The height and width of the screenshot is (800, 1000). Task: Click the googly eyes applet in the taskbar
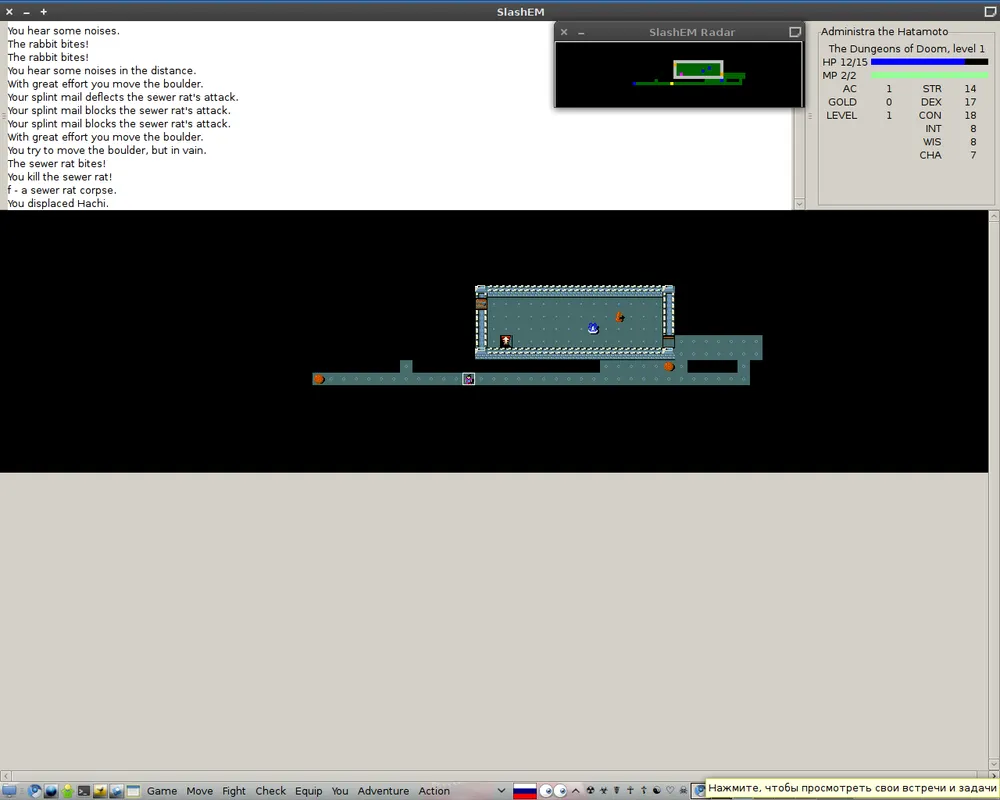tap(553, 791)
